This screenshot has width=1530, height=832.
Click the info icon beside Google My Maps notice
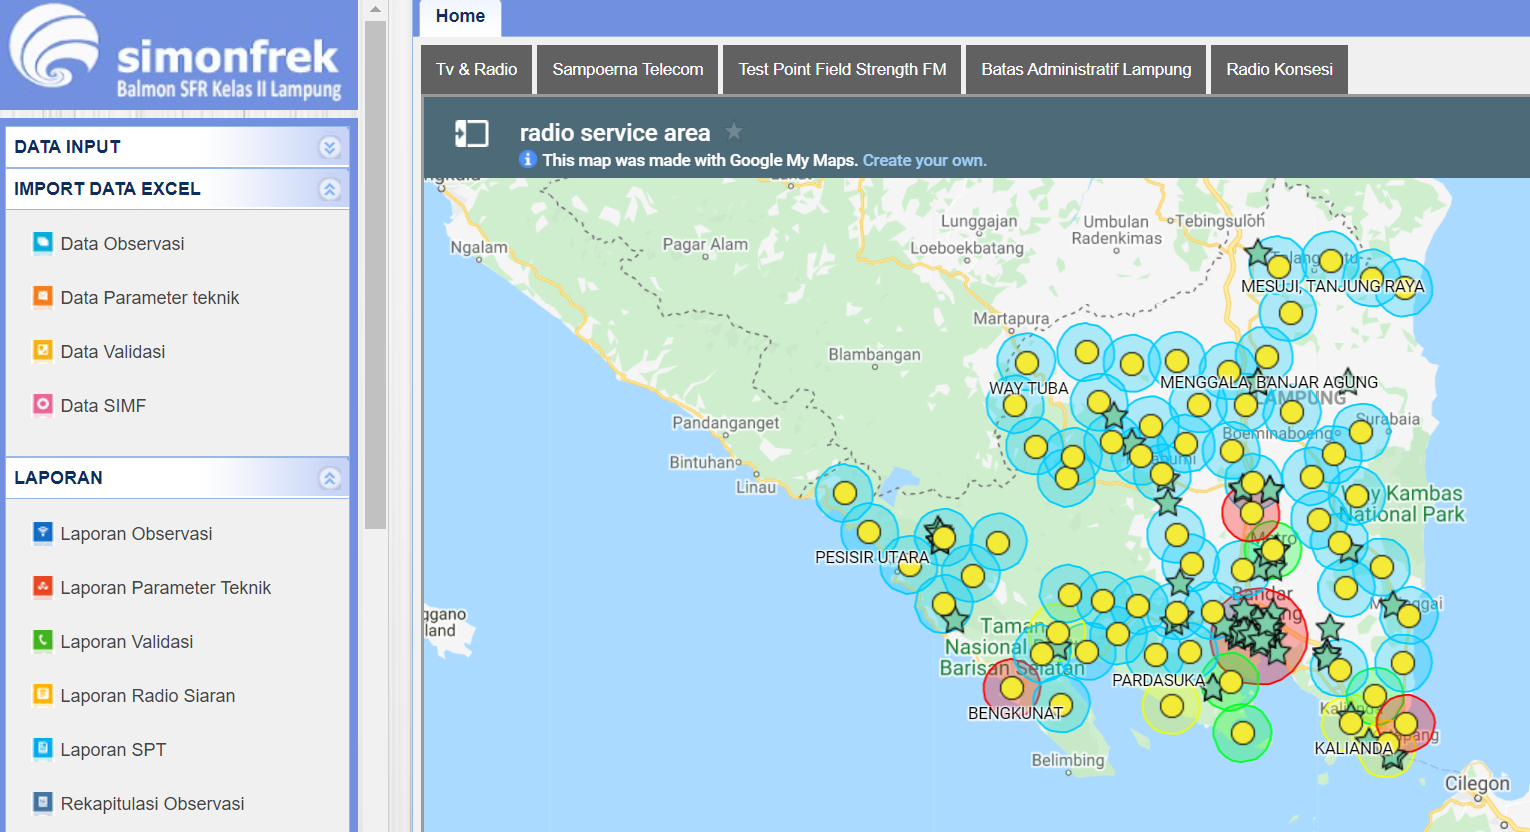click(x=528, y=158)
